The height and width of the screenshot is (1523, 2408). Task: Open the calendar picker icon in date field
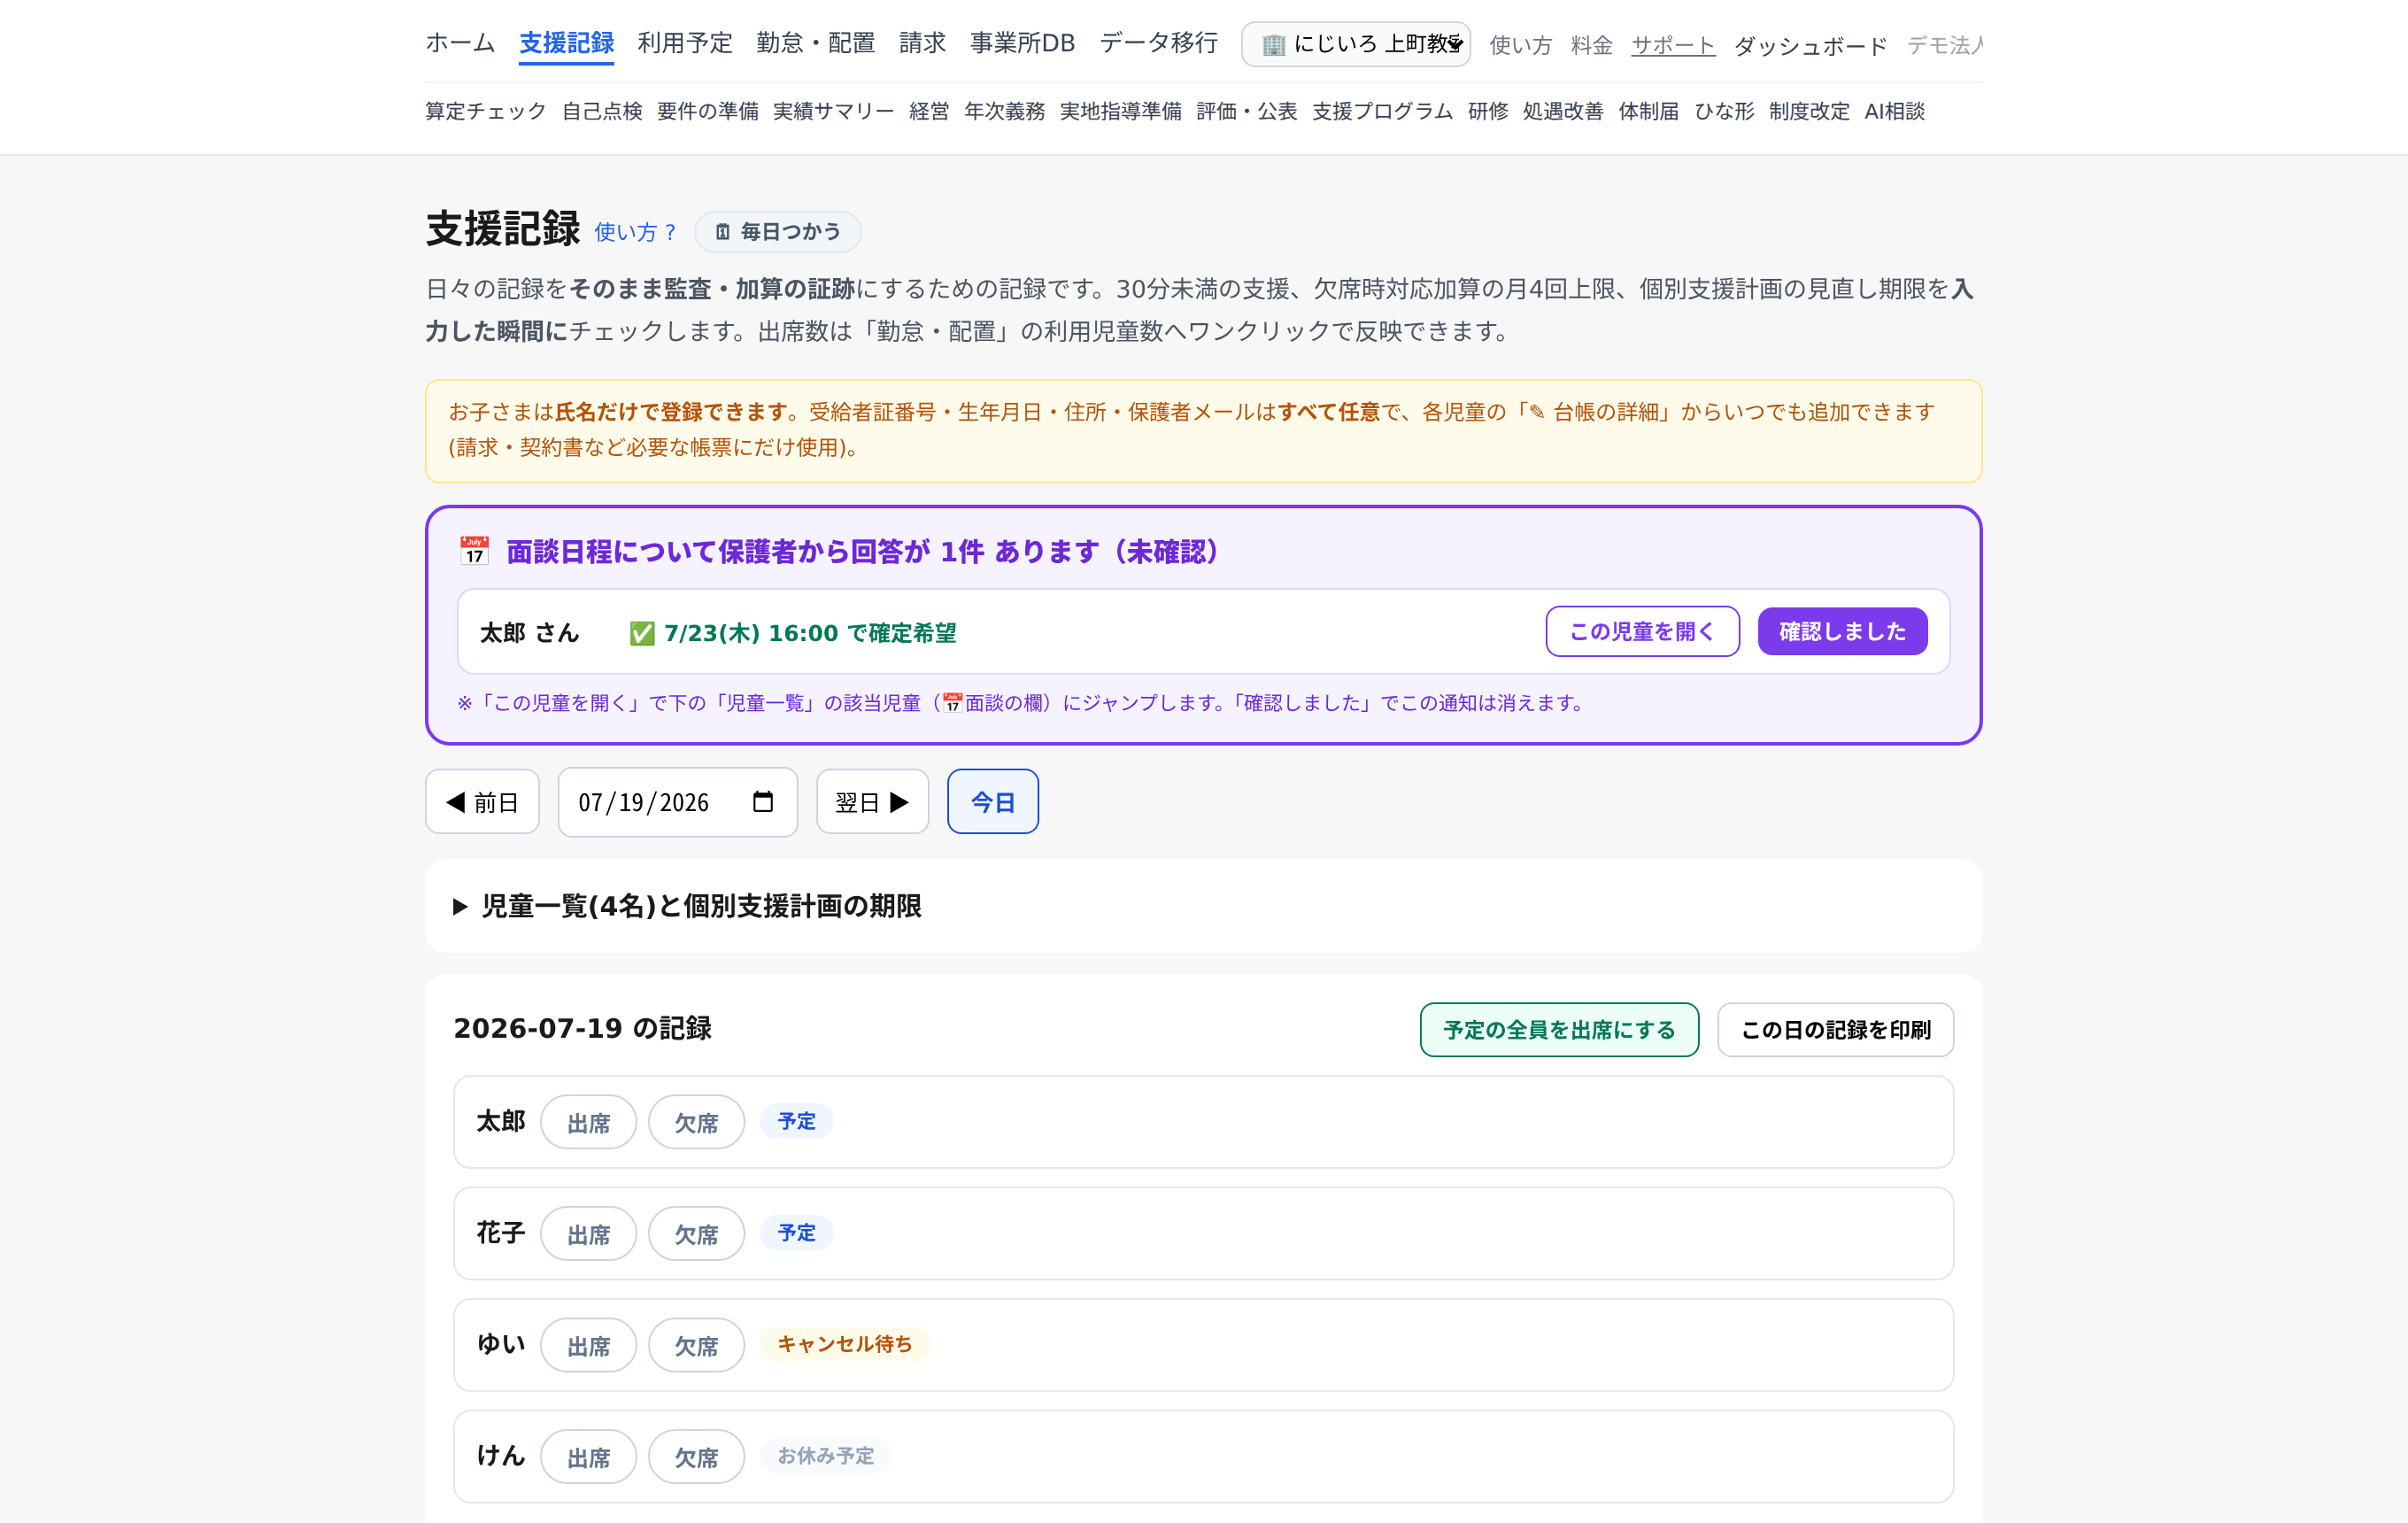click(762, 802)
